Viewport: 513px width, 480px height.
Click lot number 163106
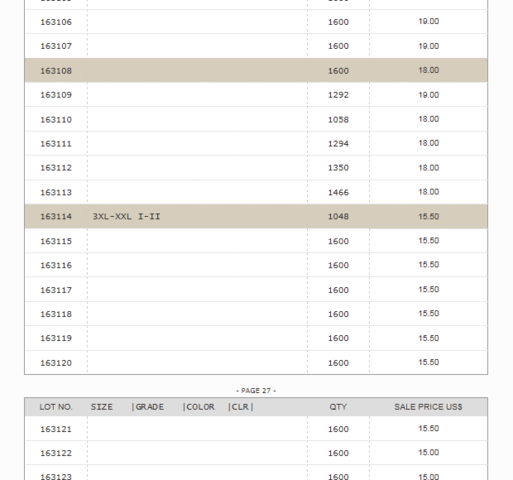56,22
